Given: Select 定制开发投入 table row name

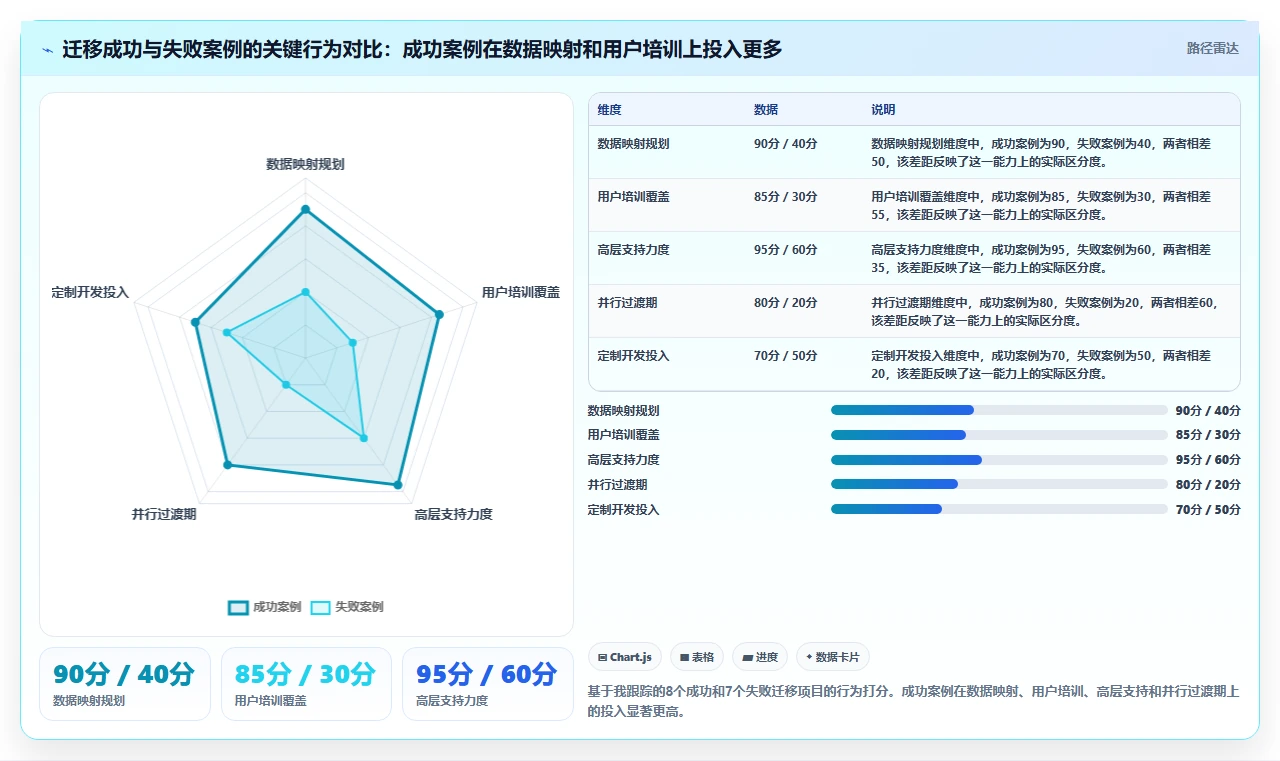Looking at the screenshot, I should (633, 356).
